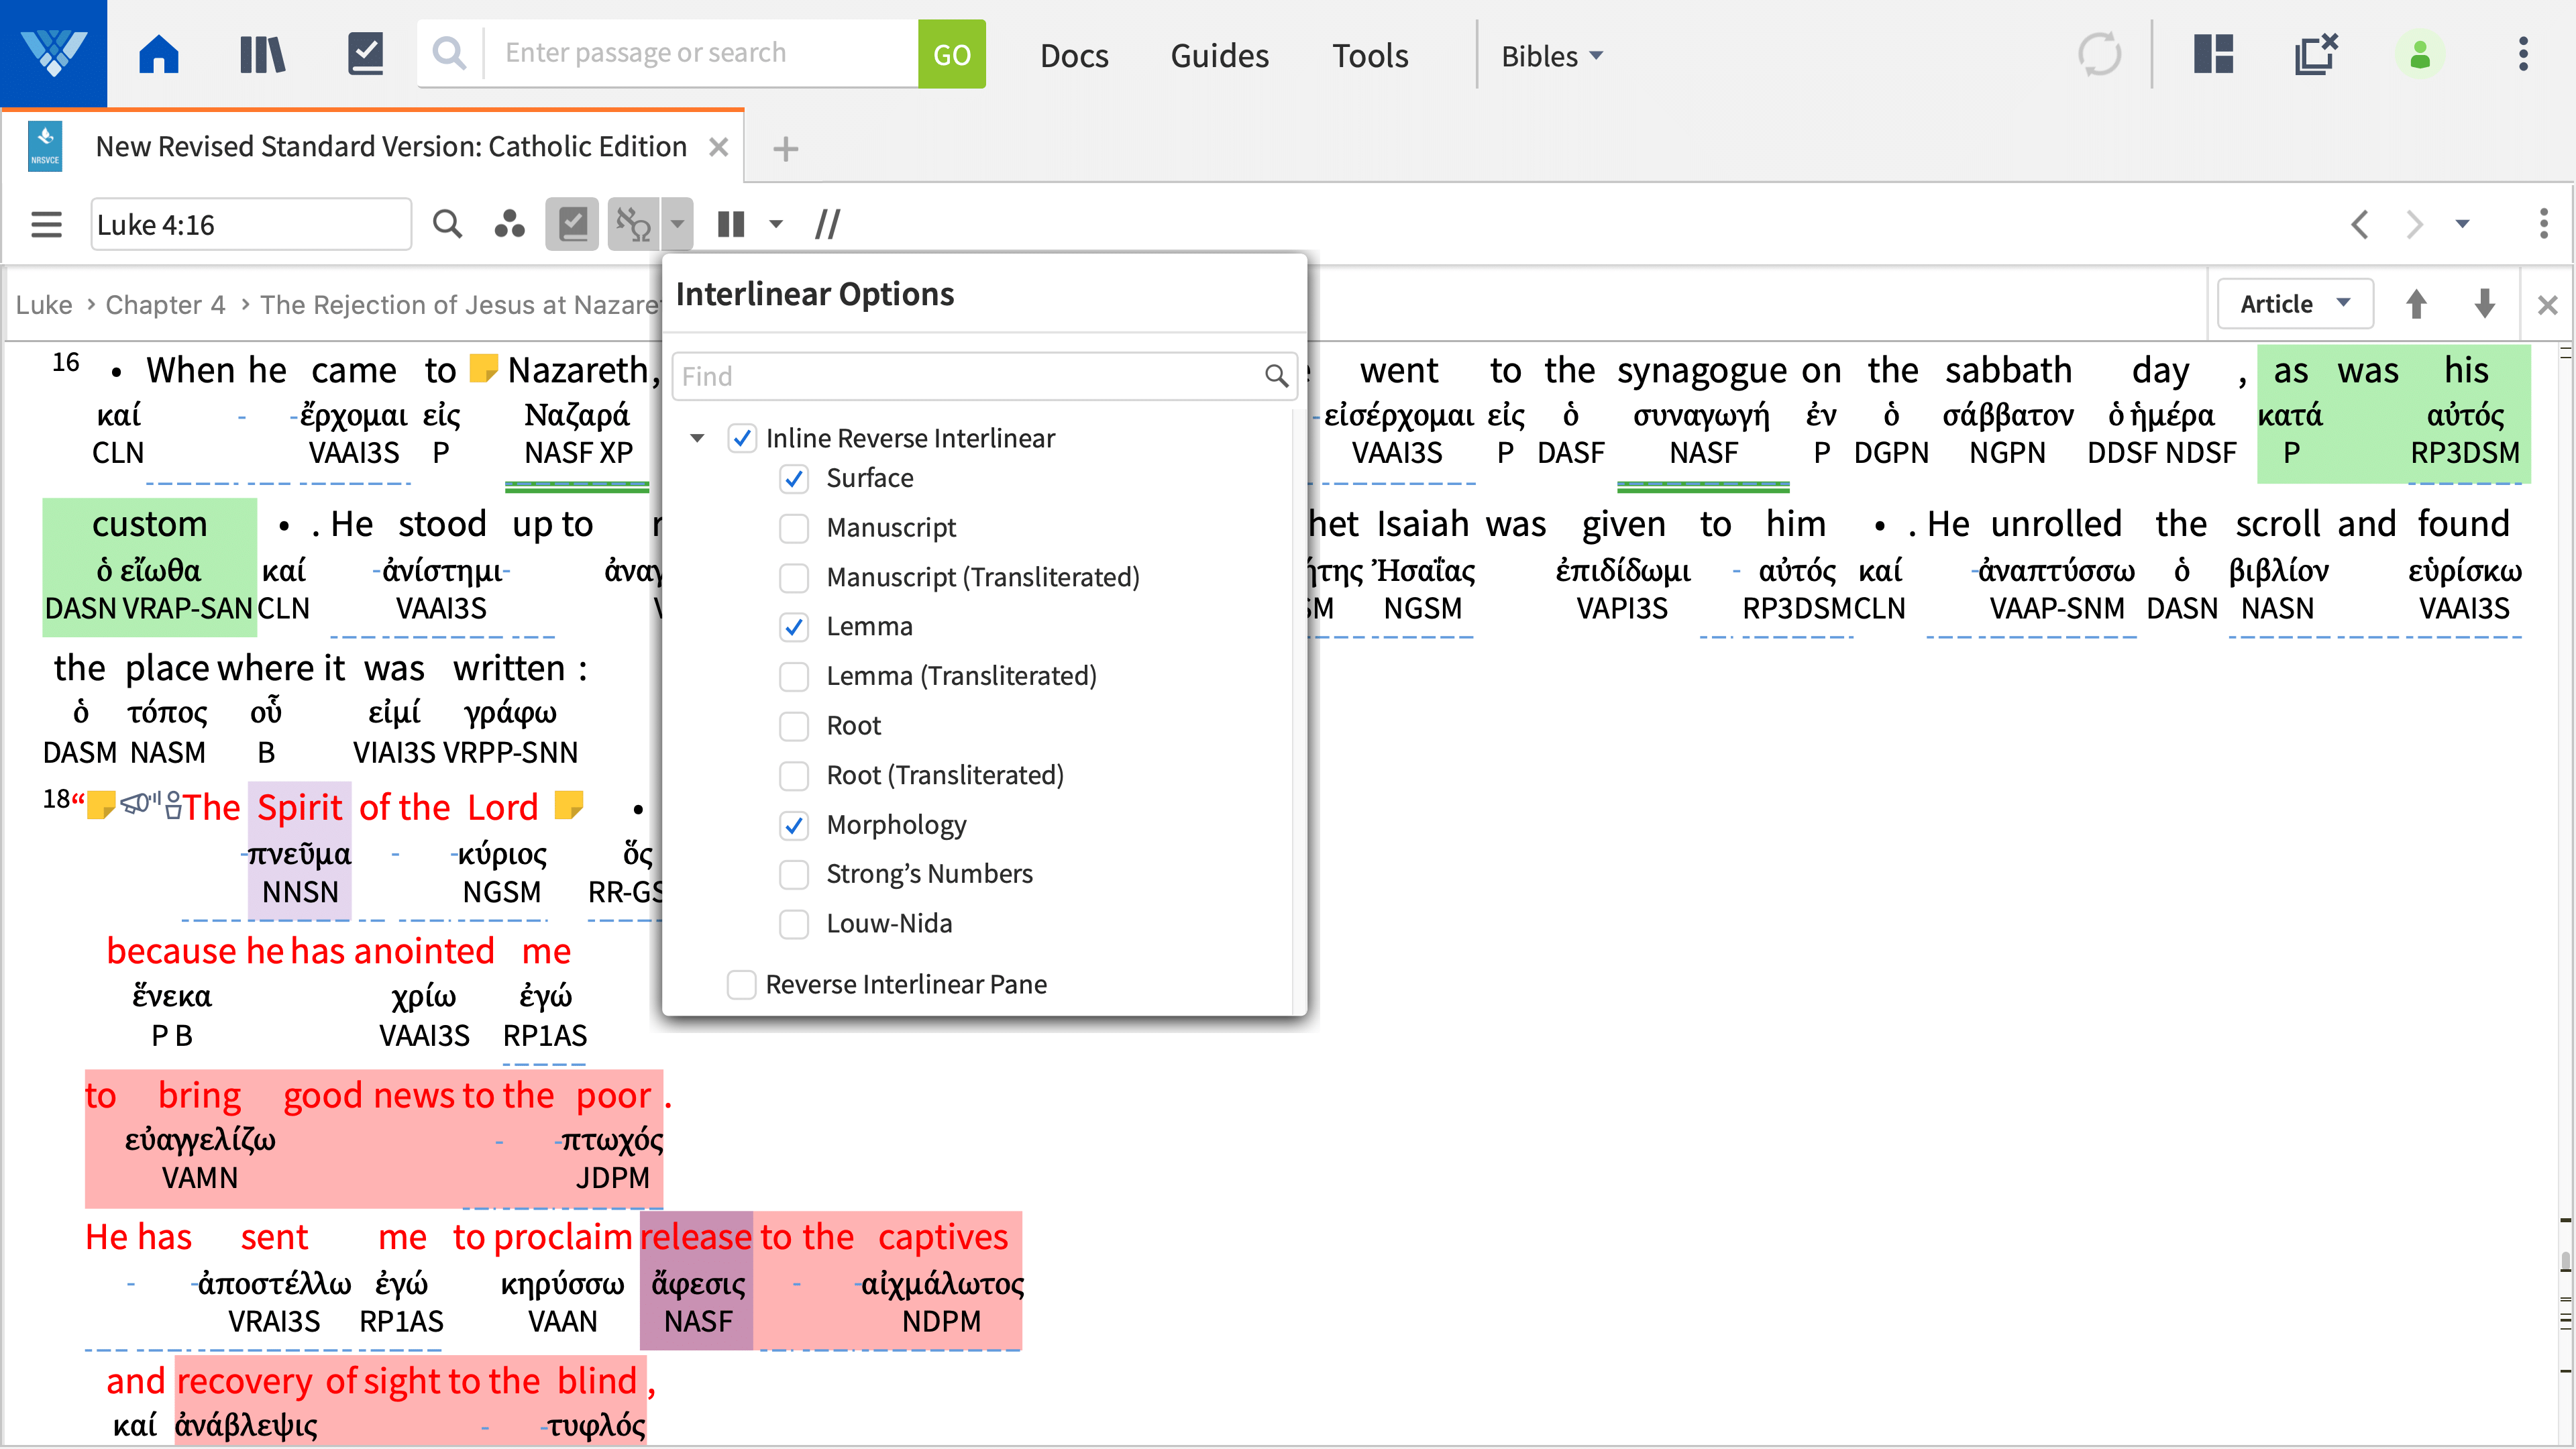
Task: Add a new tab with plus button
Action: click(785, 149)
